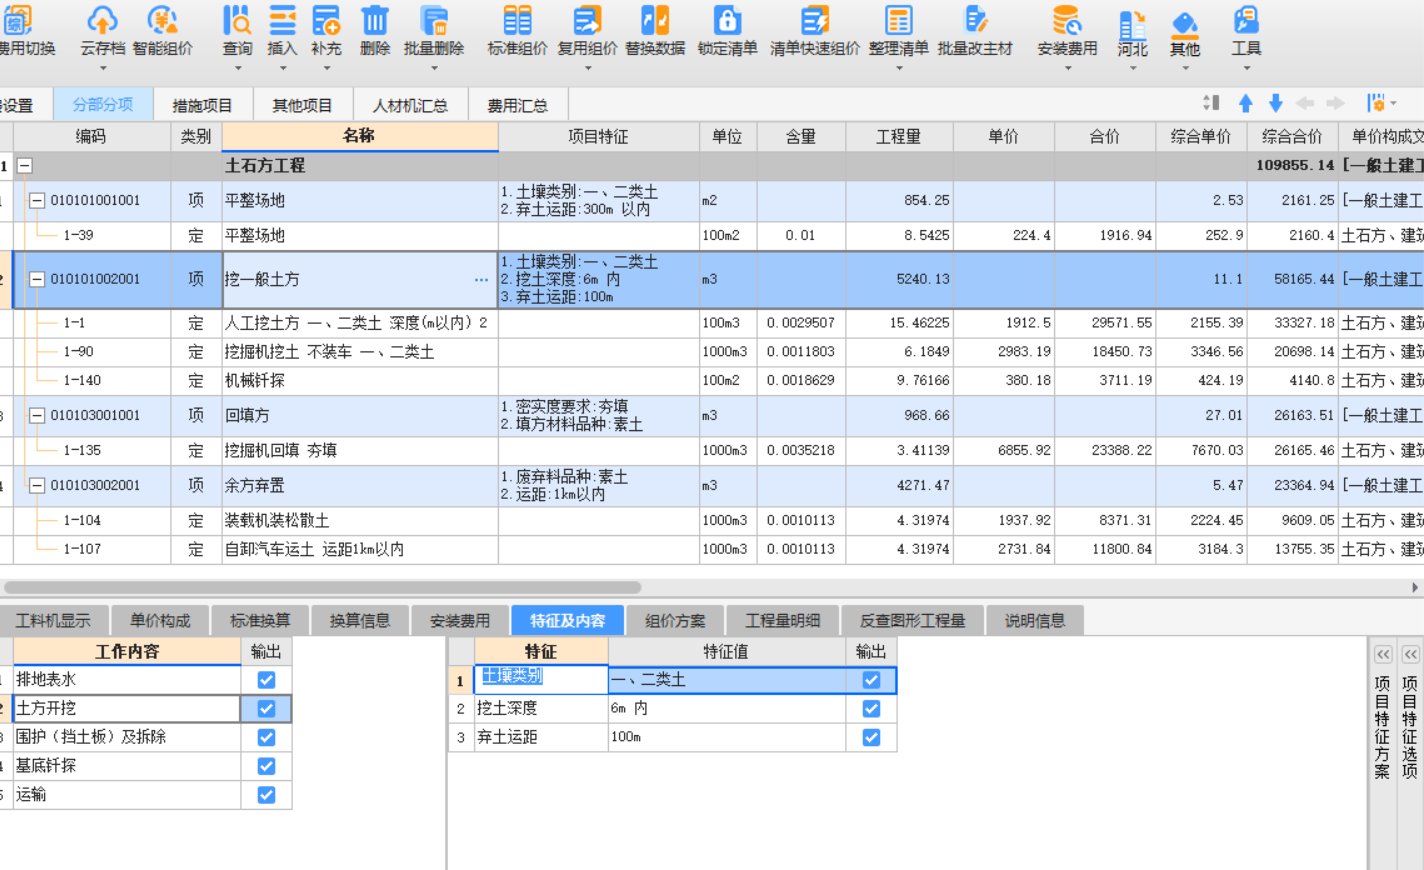Toggle output checkbox for 围护（挡土板）及拆除
The width and height of the screenshot is (1424, 870).
[x=266, y=737]
